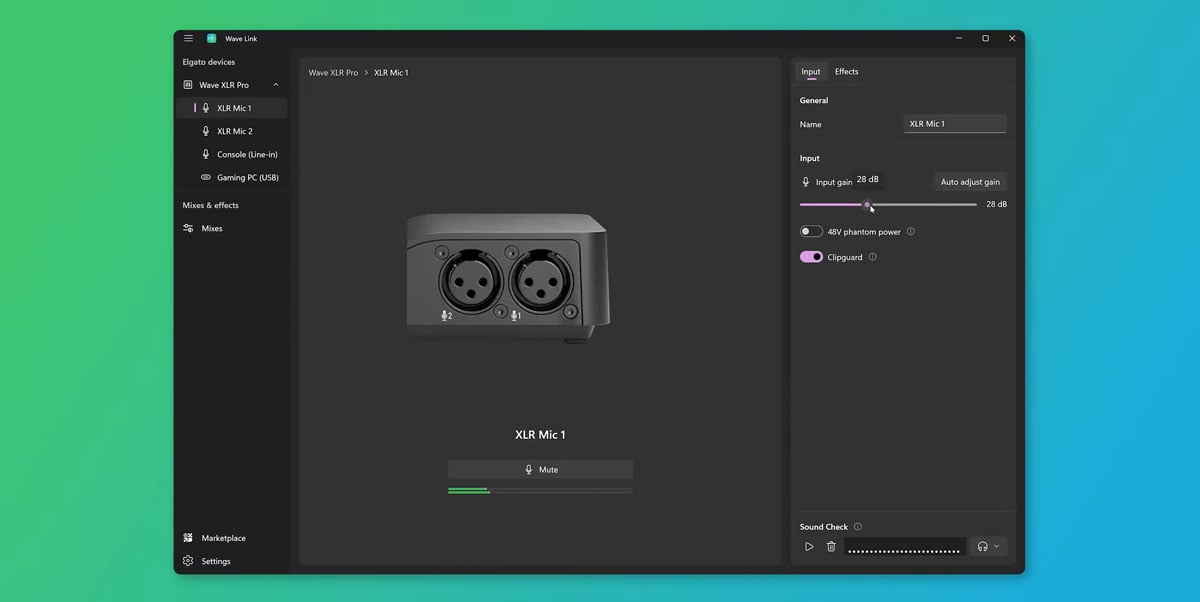
Task: Go to Wave XLR Pro breadcrumb
Action: point(333,73)
